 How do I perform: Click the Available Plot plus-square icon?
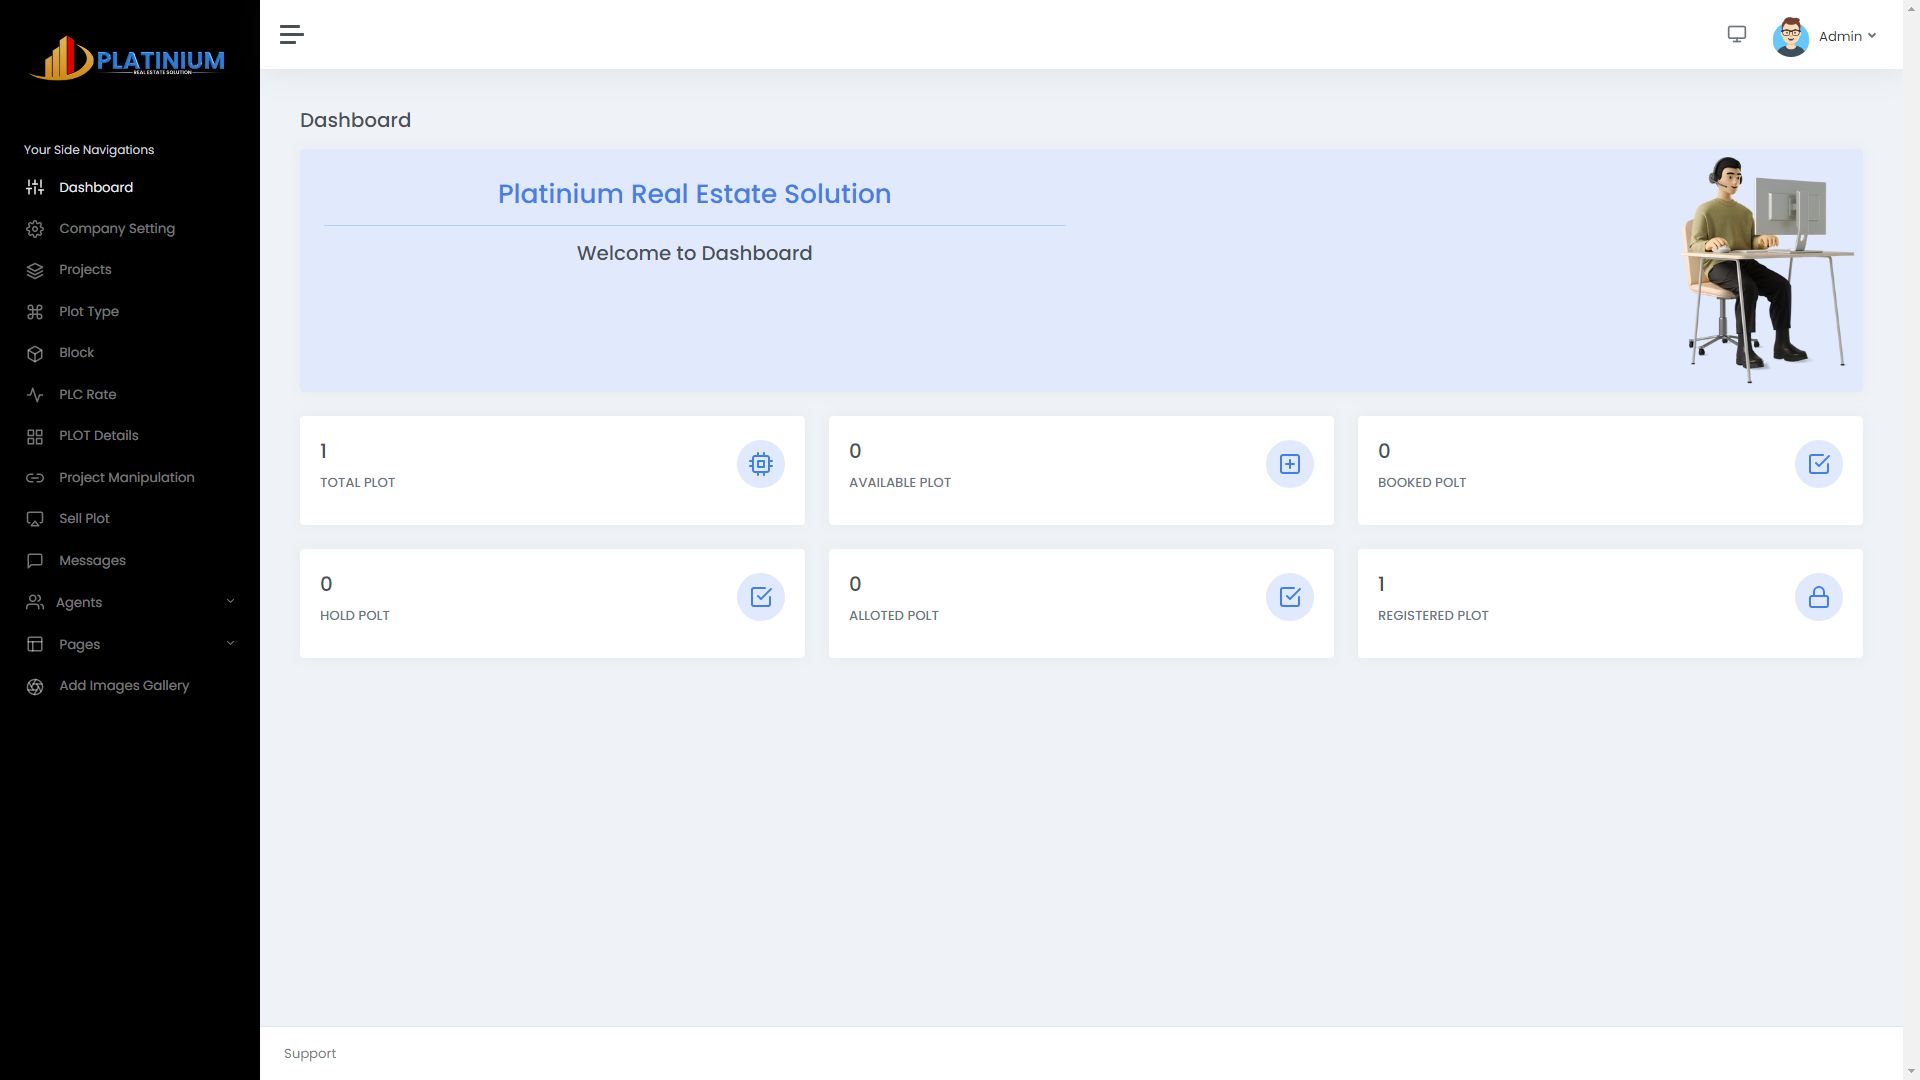1289,464
